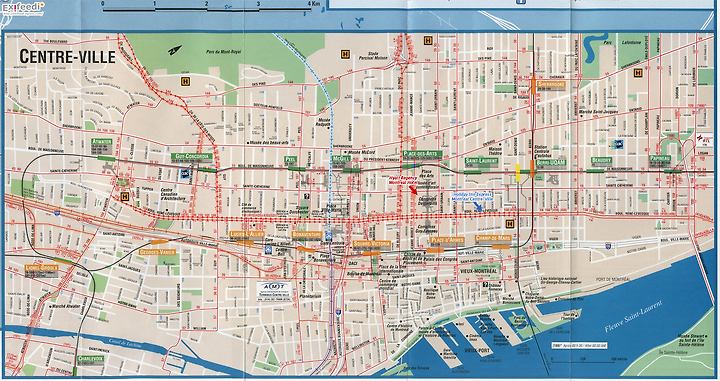Select the Beaudry station label
The image size is (720, 381).
coord(602,160)
